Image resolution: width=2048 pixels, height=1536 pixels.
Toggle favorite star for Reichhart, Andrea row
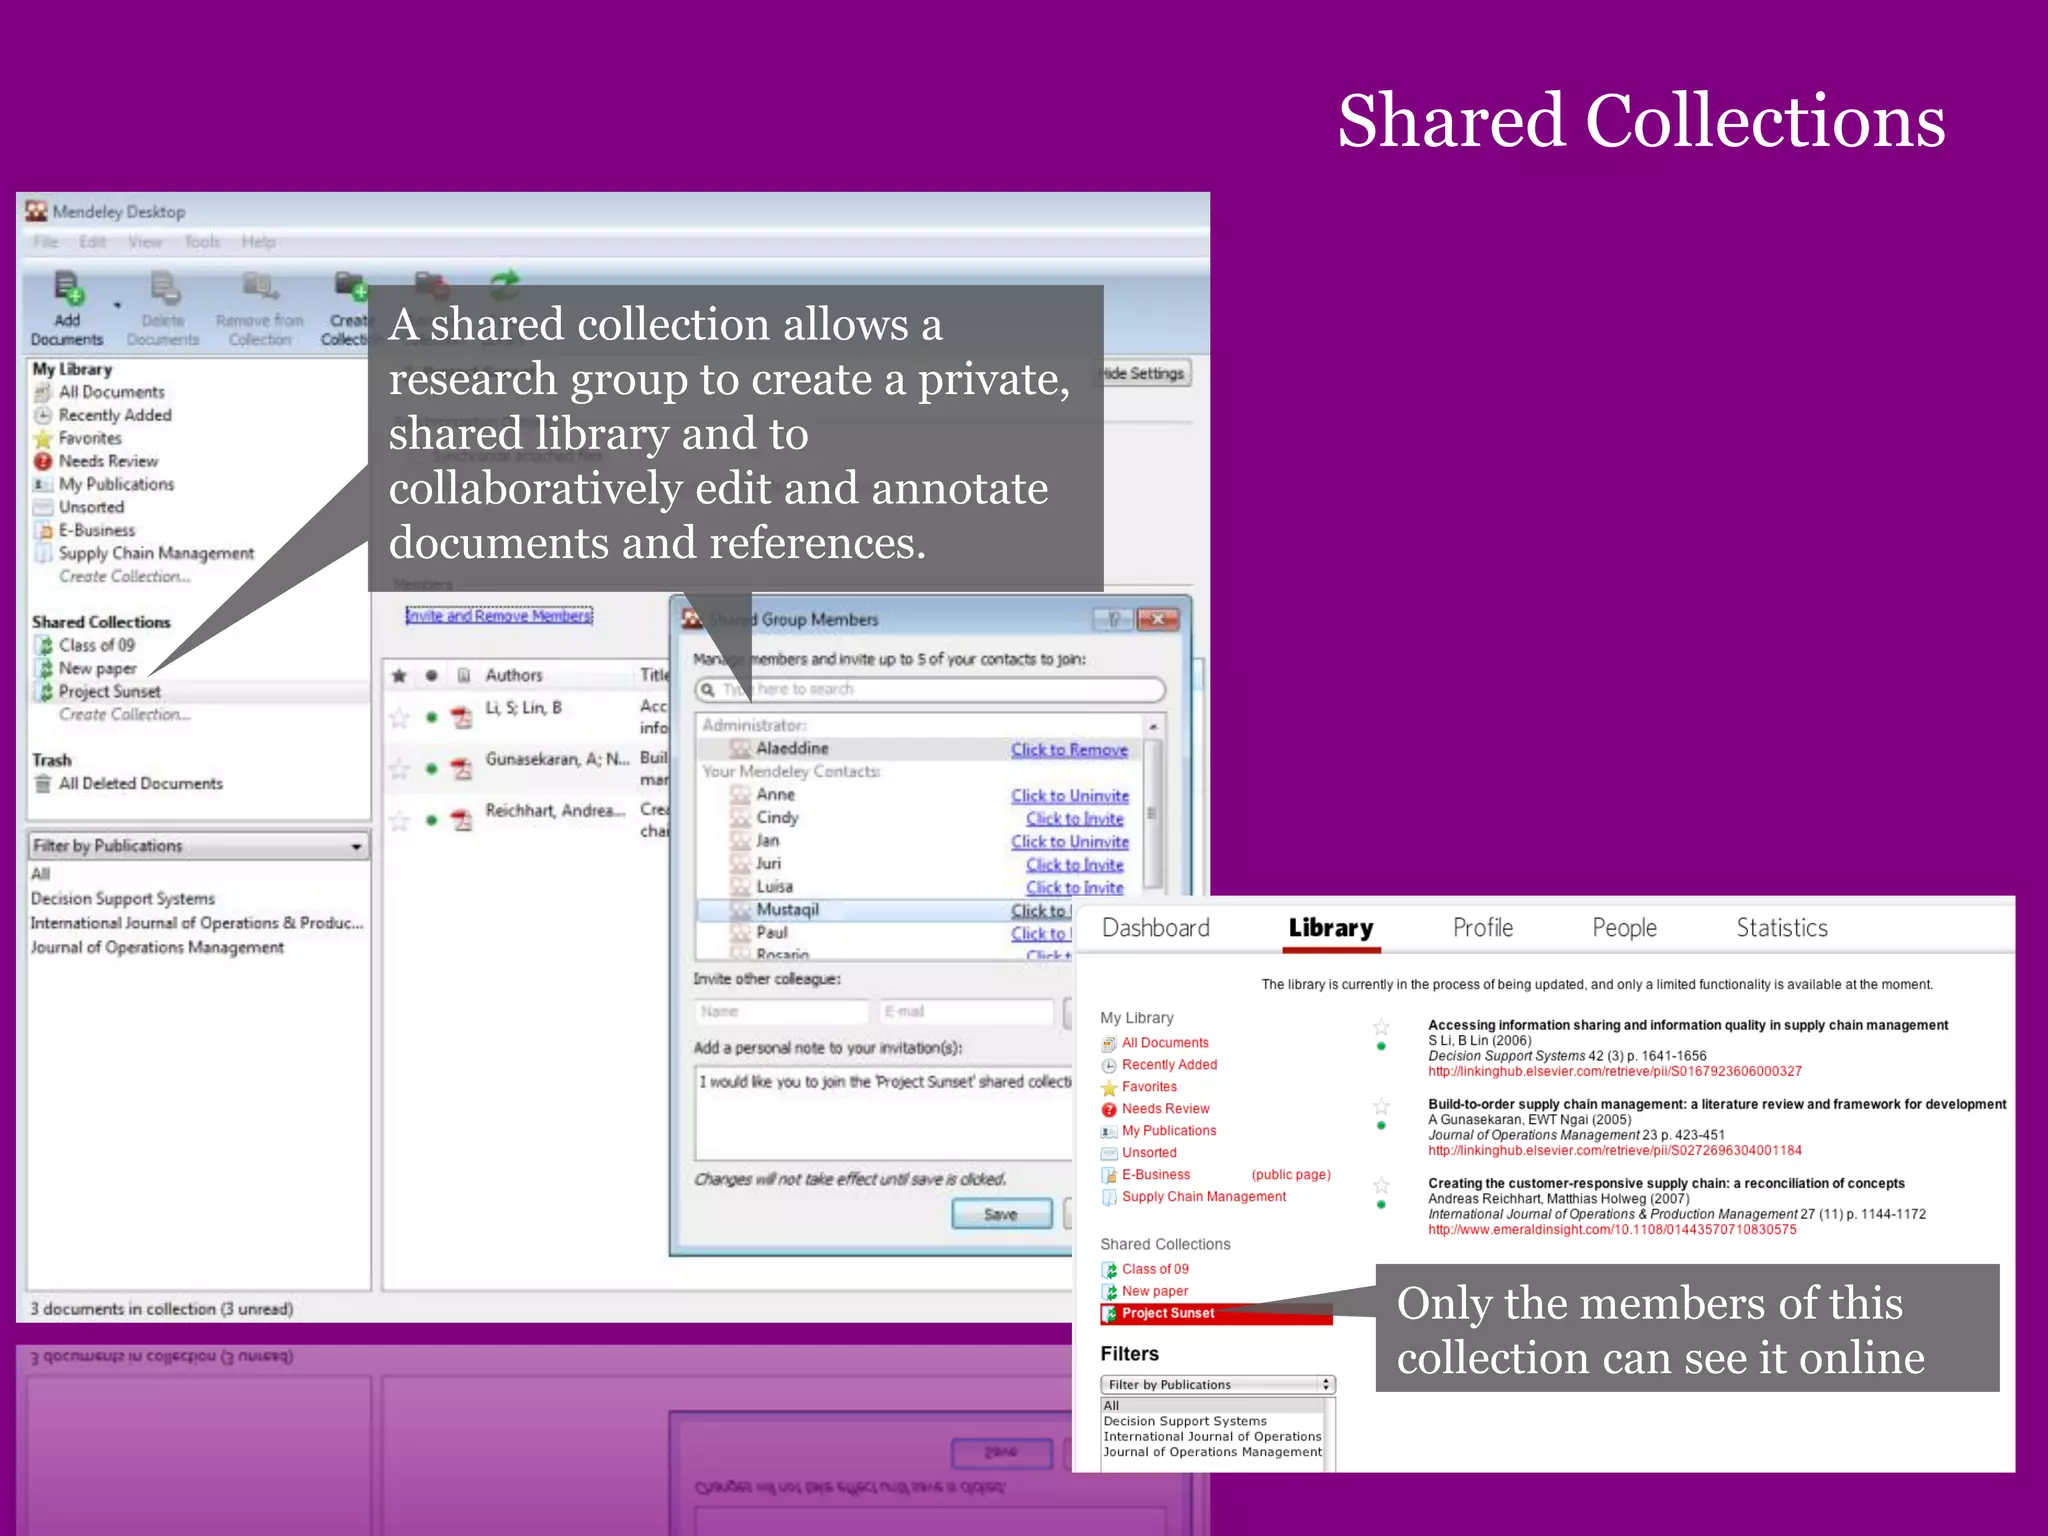click(x=399, y=821)
